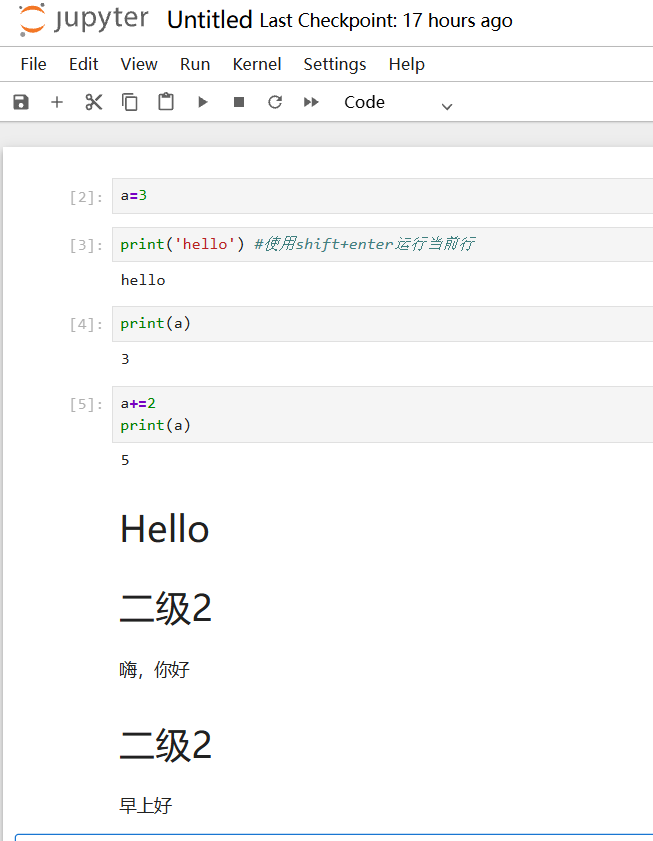The height and width of the screenshot is (841, 653).
Task: Restart kernel and run all cells icon
Action: point(311,102)
